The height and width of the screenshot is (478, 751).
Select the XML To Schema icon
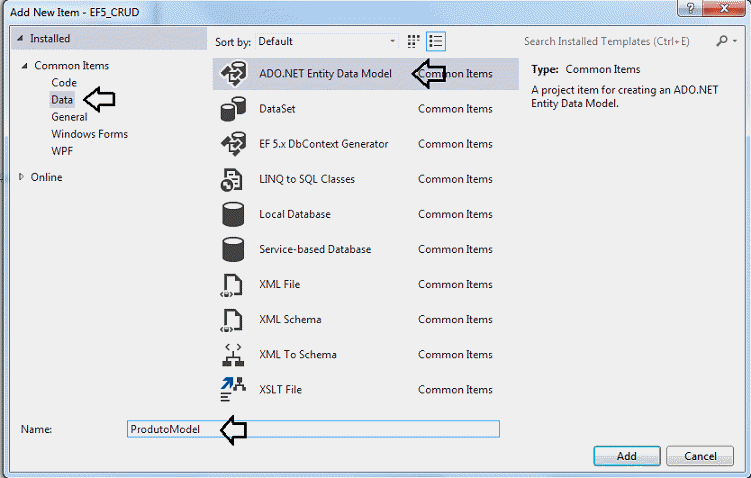click(x=233, y=354)
